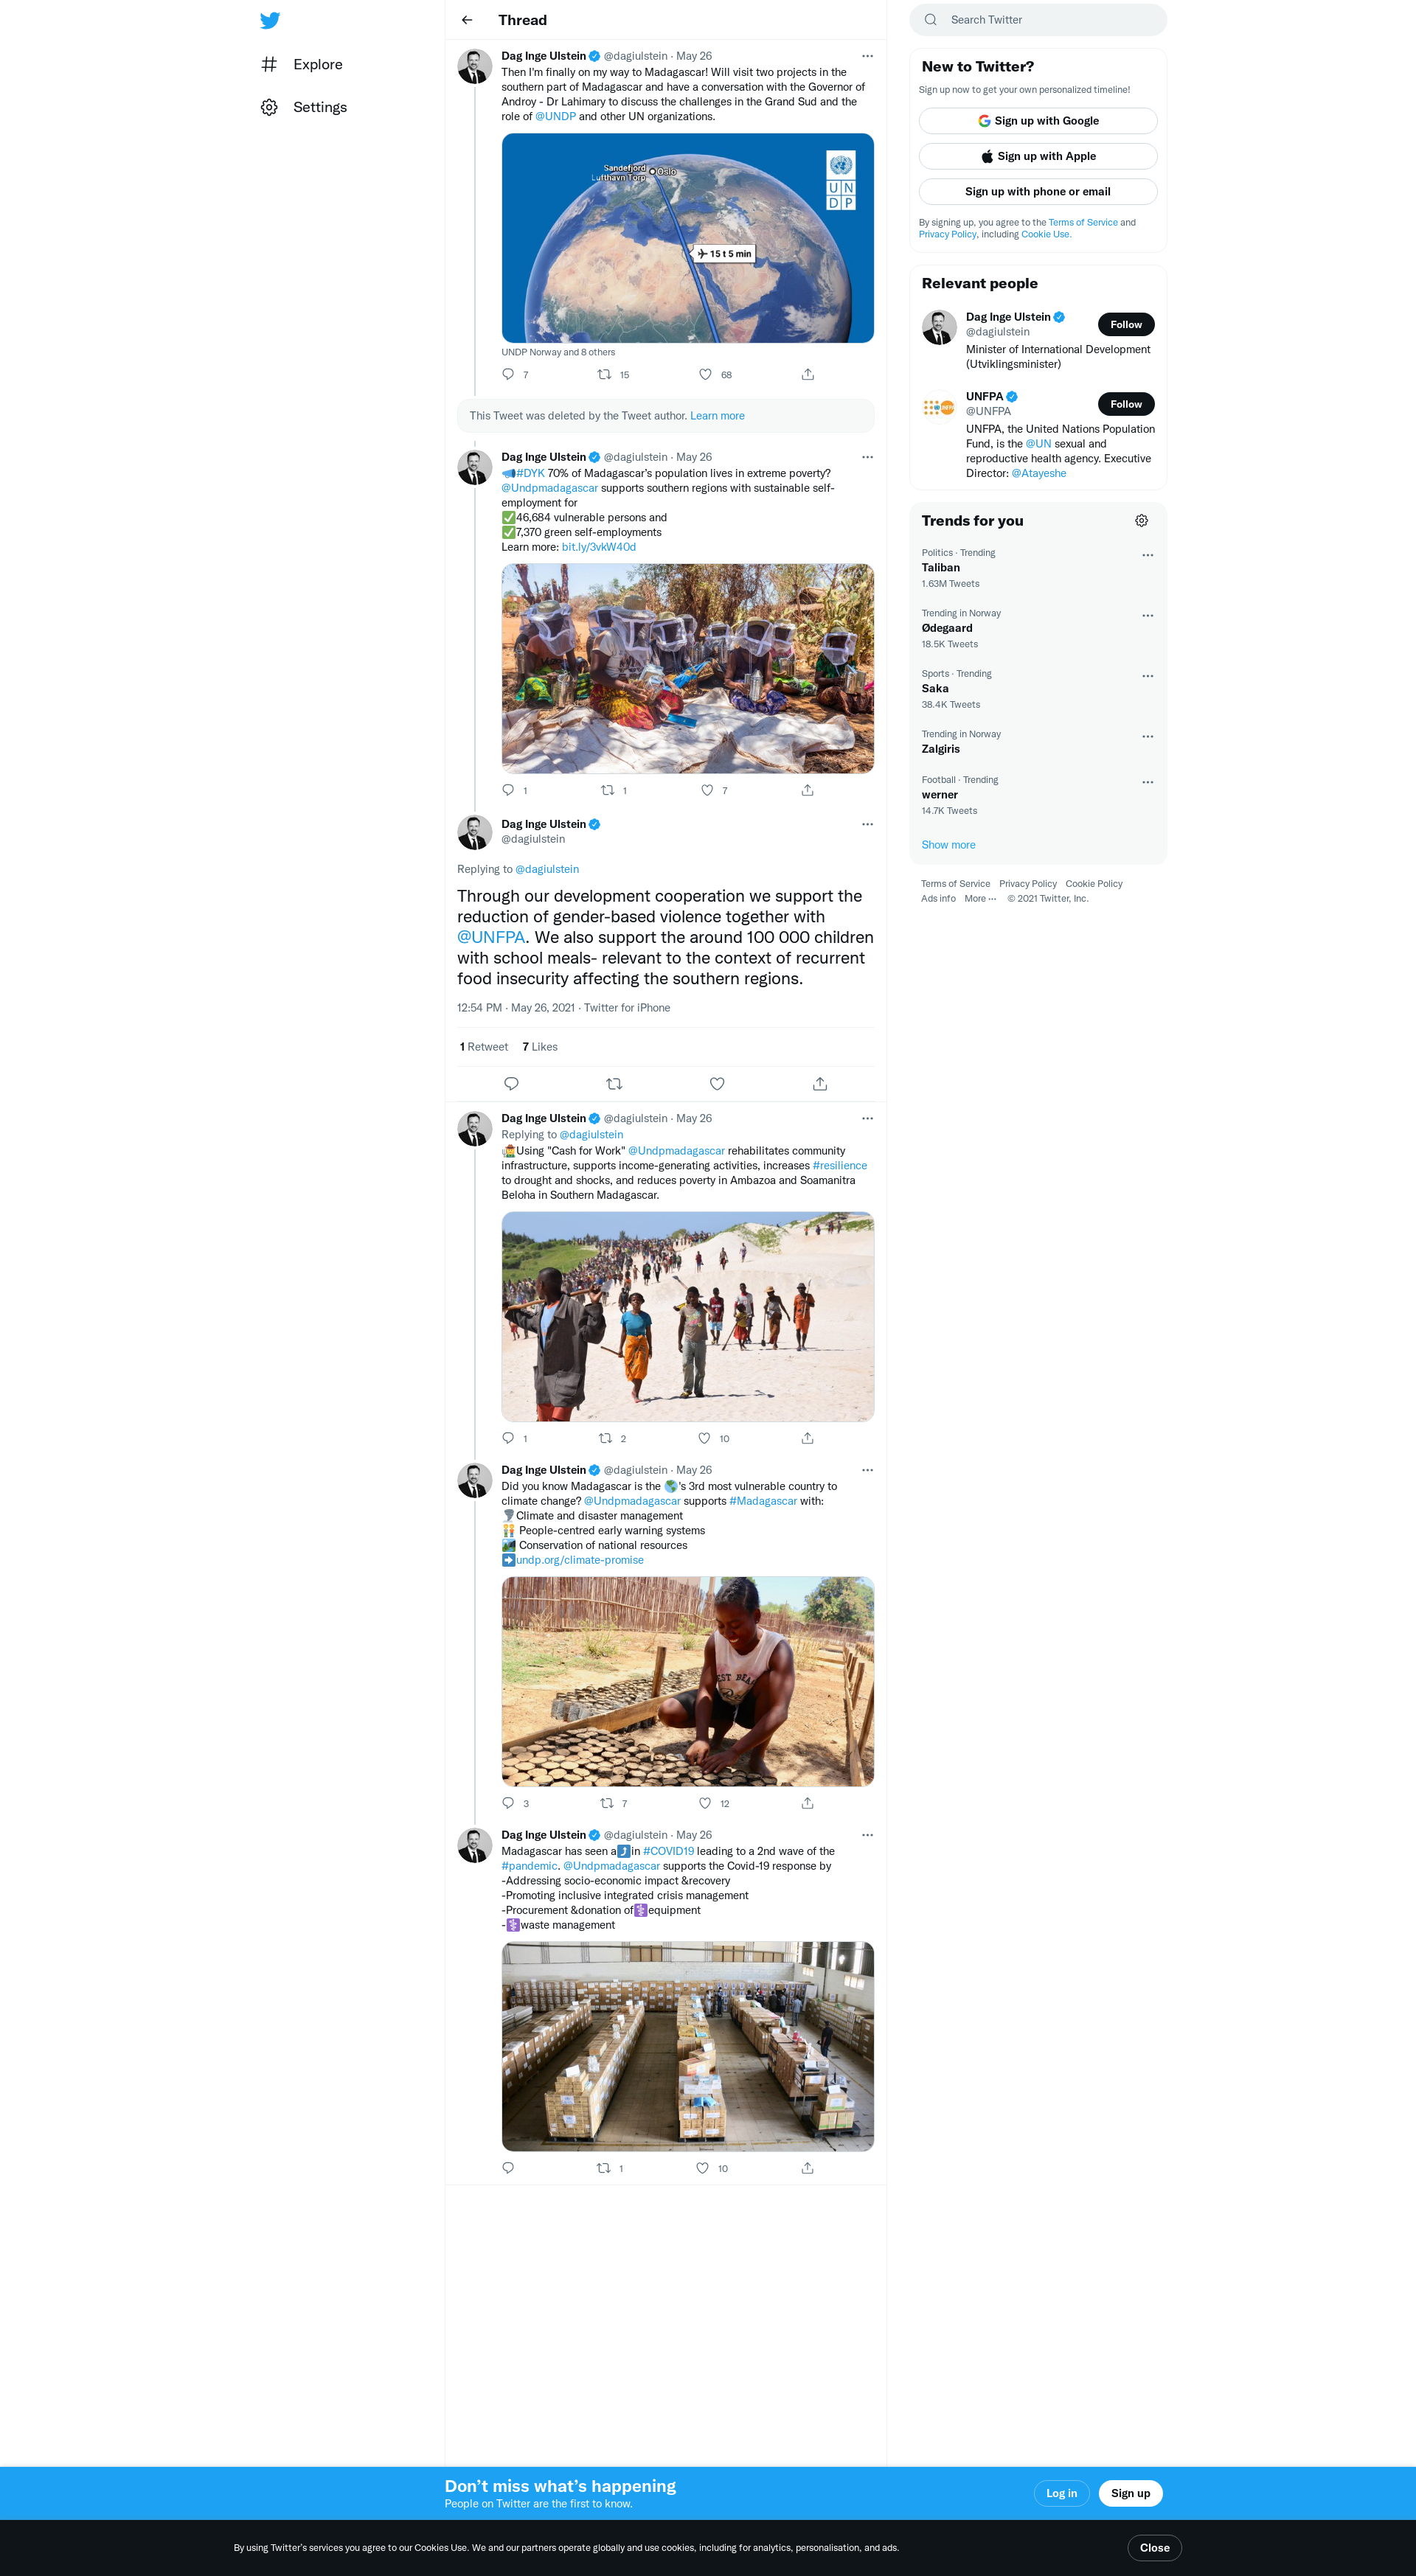The width and height of the screenshot is (1416, 2576).
Task: Open the bit.ly/3vkW40d link
Action: tap(599, 547)
